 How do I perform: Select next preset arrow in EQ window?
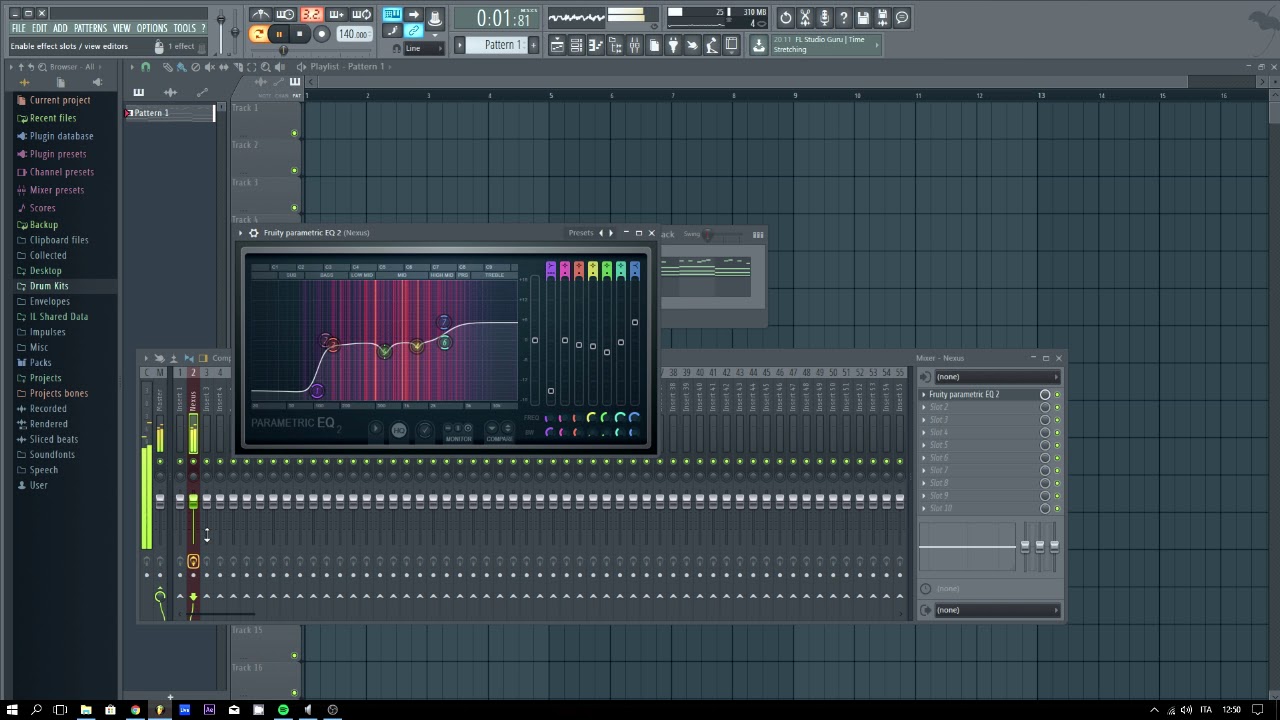(611, 233)
